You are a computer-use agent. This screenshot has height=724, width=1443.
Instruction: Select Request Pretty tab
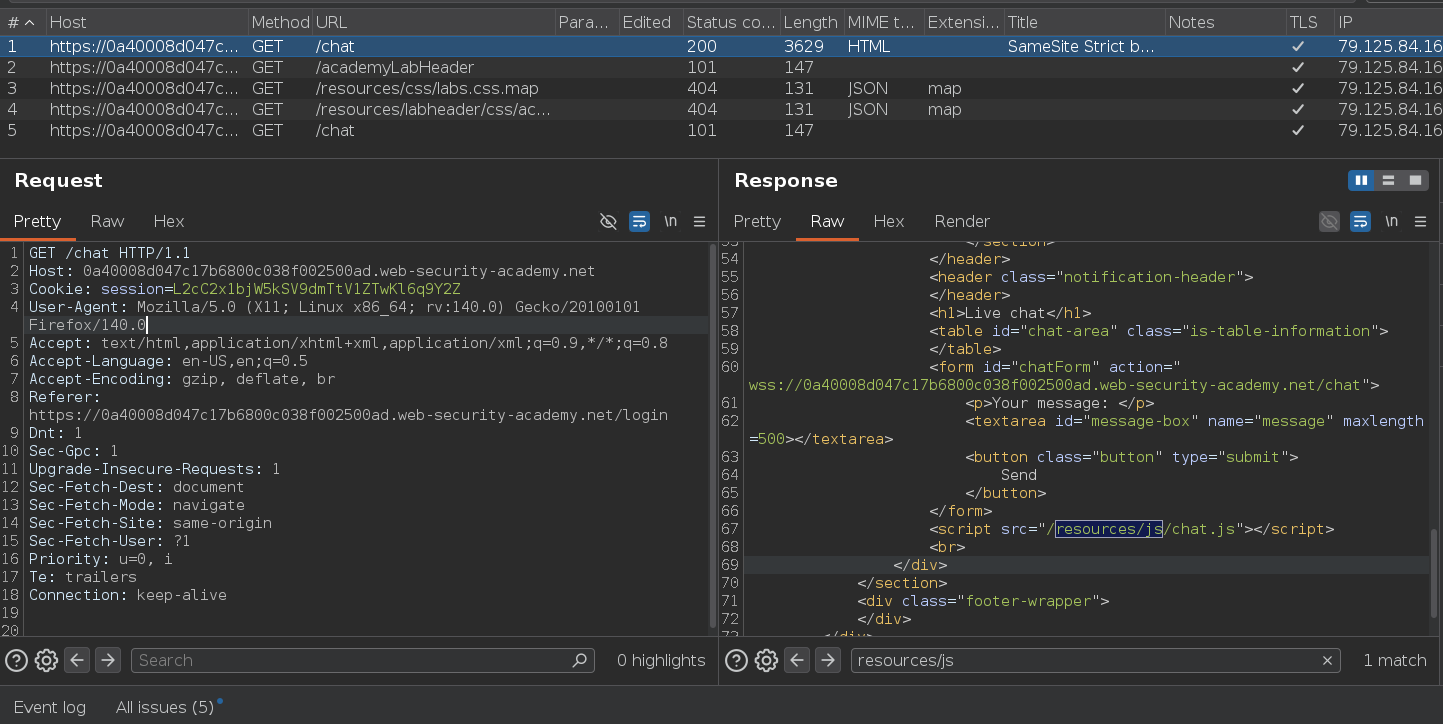click(x=37, y=221)
